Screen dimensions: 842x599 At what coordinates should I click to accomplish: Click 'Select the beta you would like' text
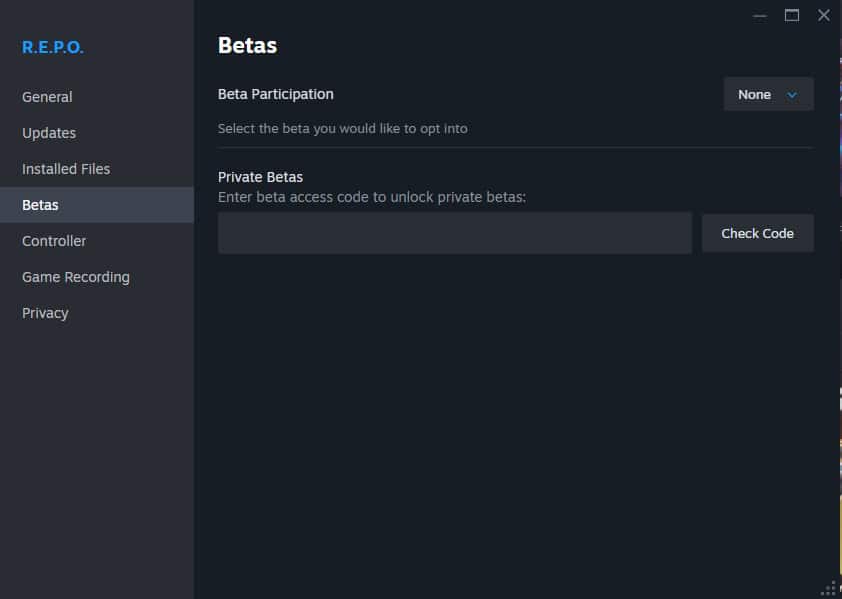pos(343,129)
